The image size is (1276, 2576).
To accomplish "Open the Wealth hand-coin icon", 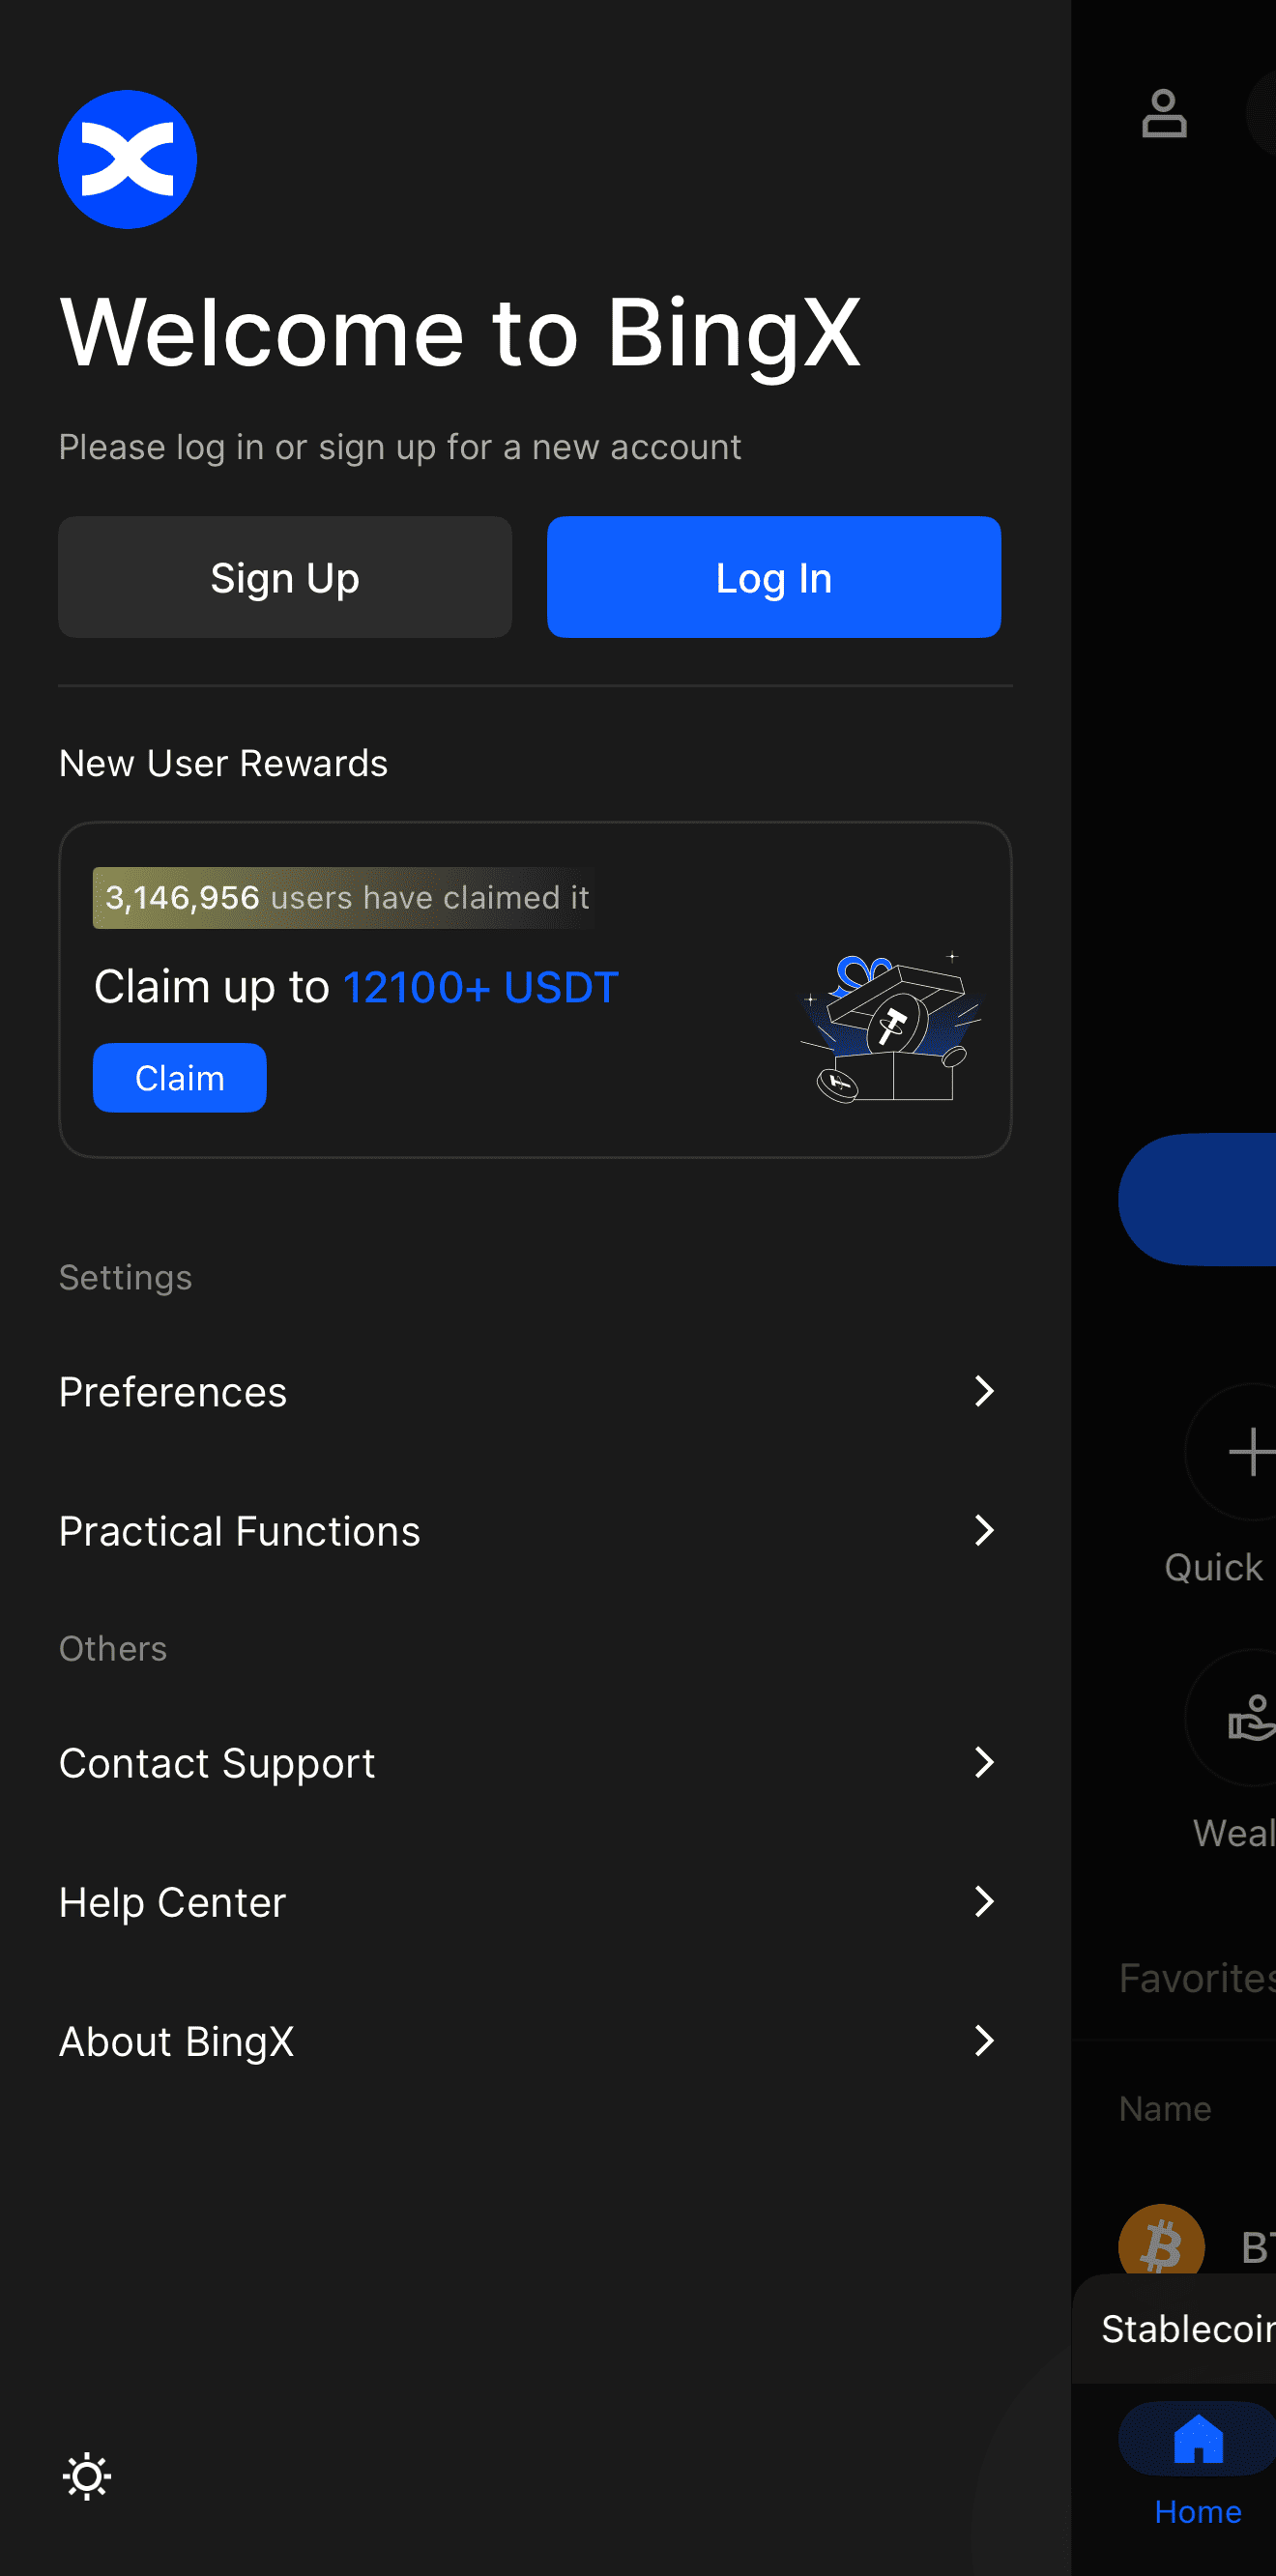I will pos(1250,1718).
